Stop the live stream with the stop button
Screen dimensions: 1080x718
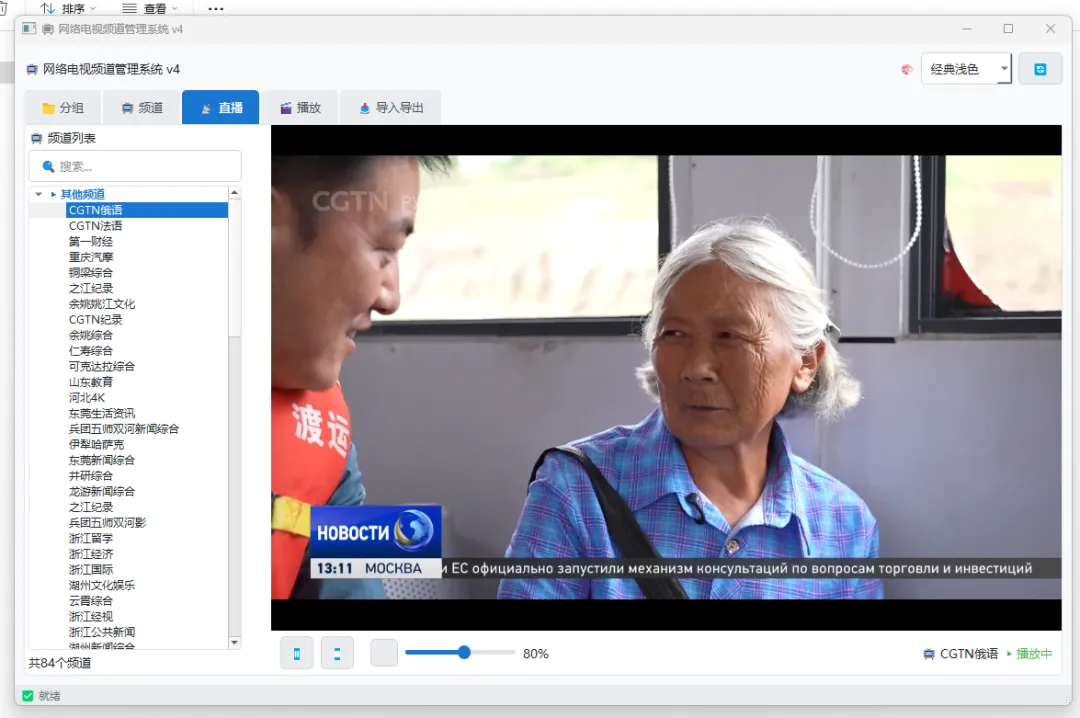point(337,653)
